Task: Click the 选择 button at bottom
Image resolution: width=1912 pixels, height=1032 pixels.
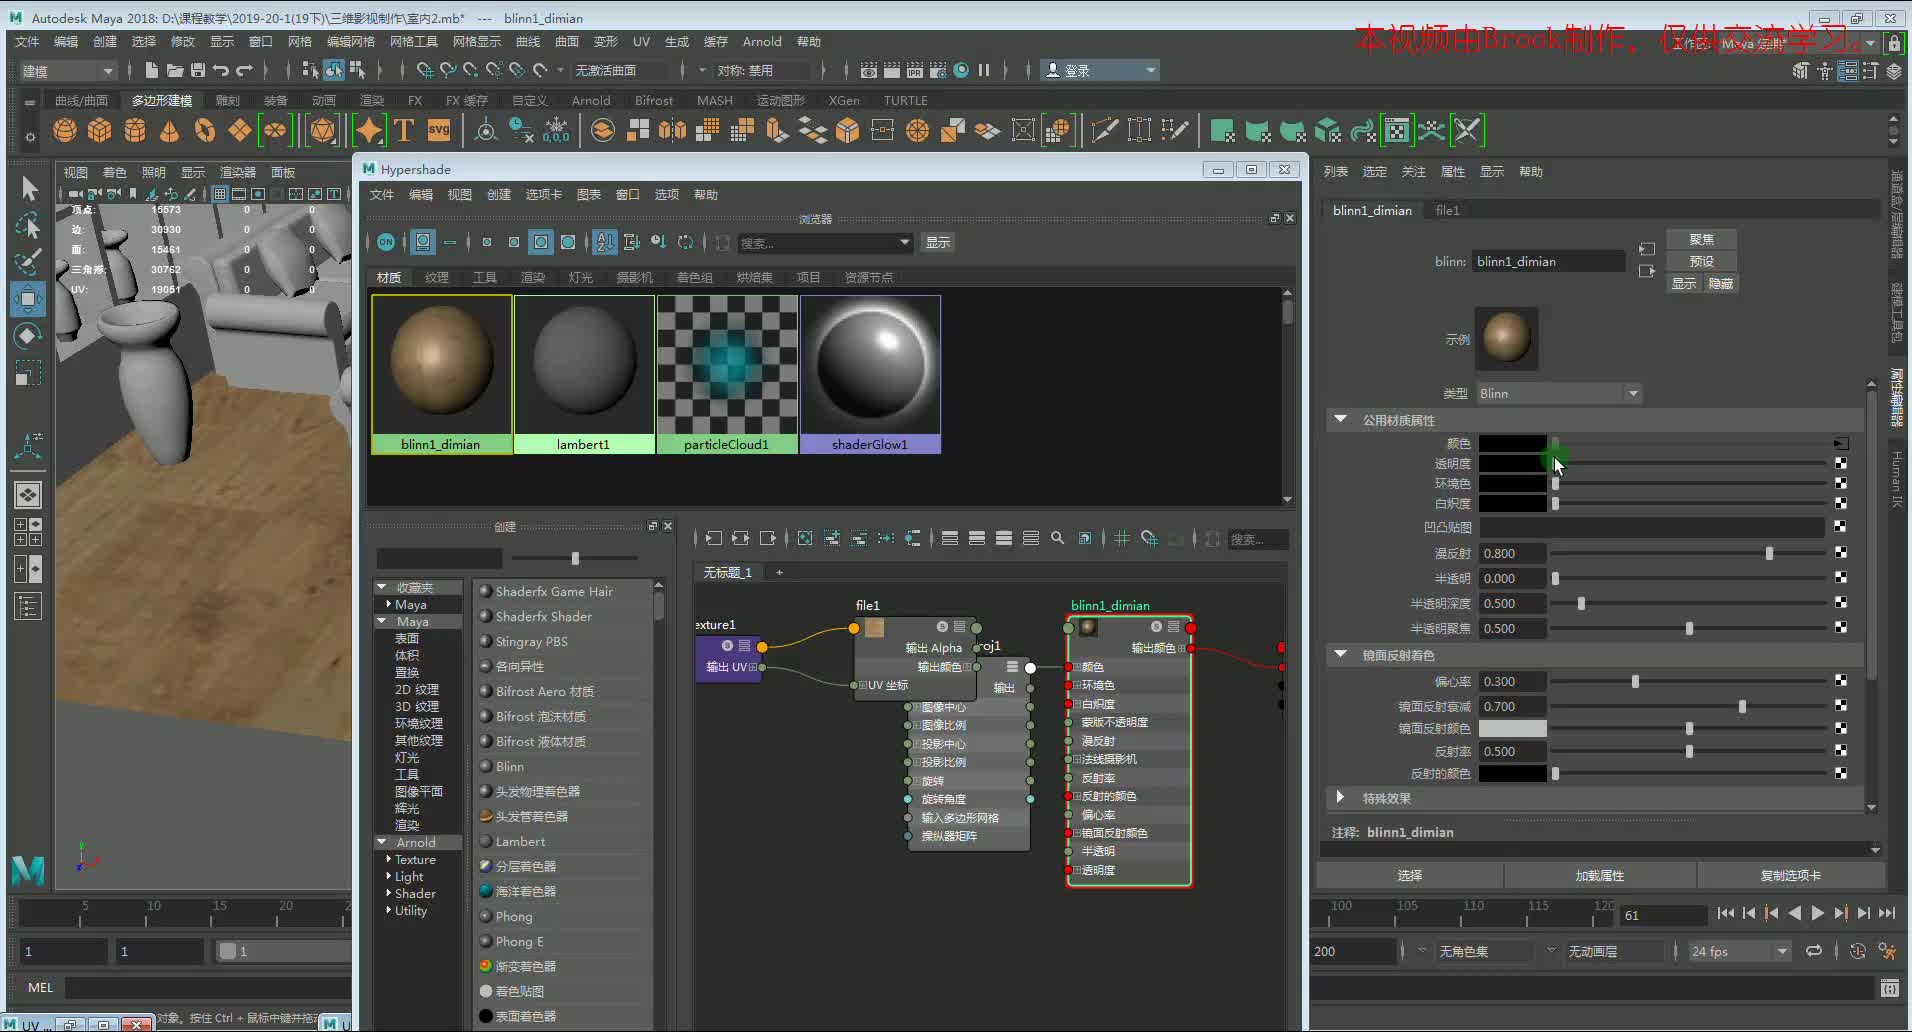Action: click(x=1410, y=875)
